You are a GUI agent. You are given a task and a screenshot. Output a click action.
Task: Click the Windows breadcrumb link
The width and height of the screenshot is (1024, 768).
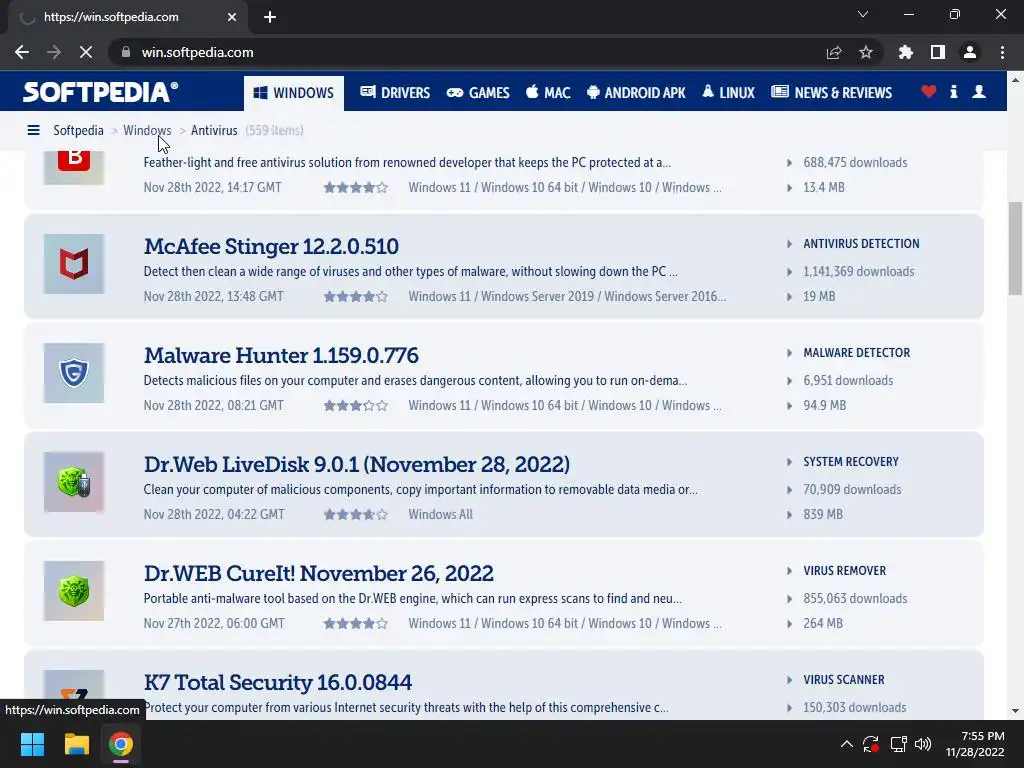pyautogui.click(x=147, y=130)
